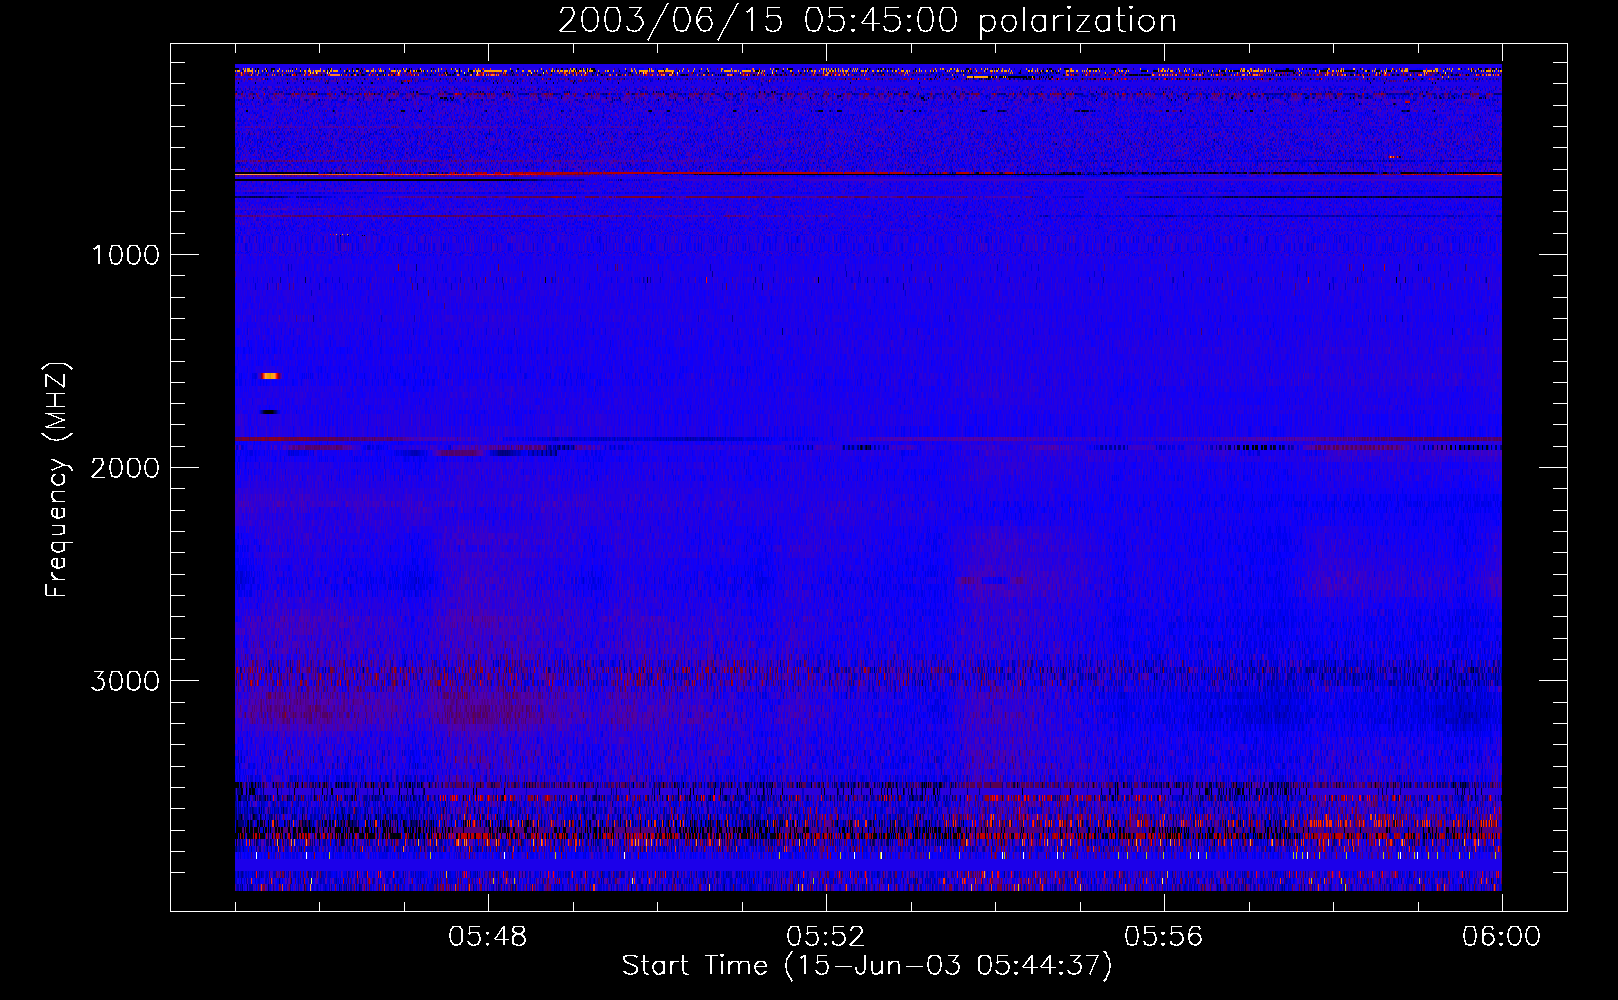Click the 3000 frequency tick label
The image size is (1618, 1000).
(125, 681)
